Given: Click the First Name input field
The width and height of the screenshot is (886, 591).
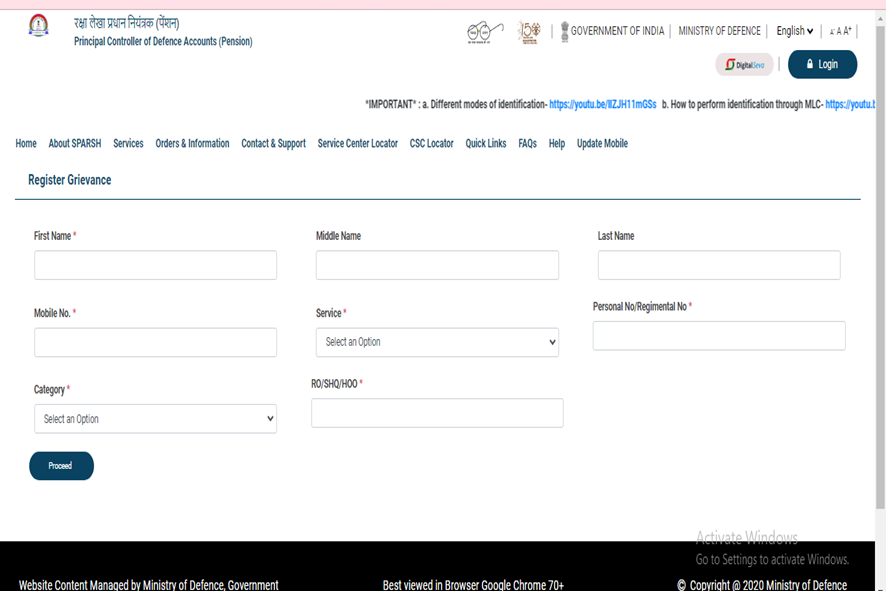Looking at the screenshot, I should [155, 265].
